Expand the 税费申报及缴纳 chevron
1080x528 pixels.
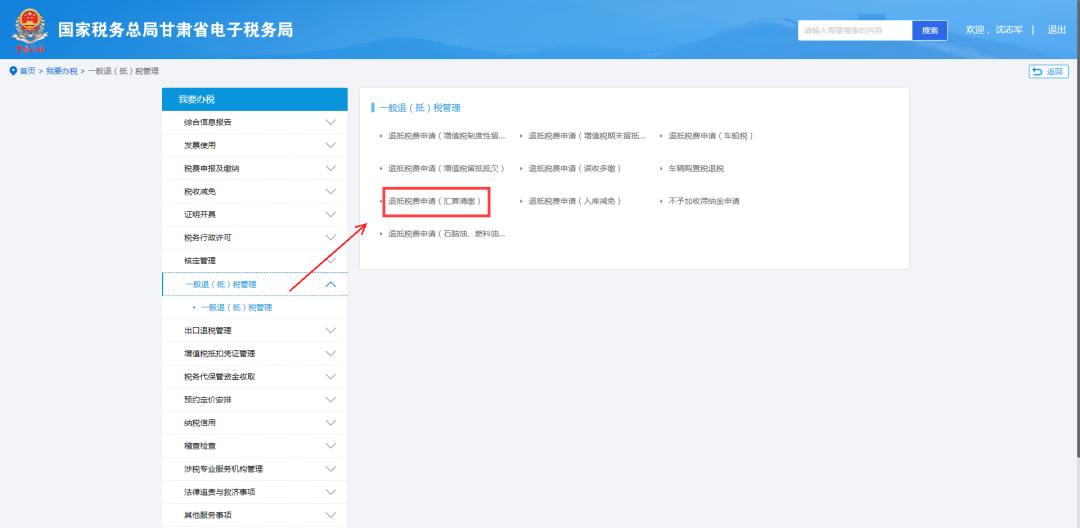pos(331,169)
